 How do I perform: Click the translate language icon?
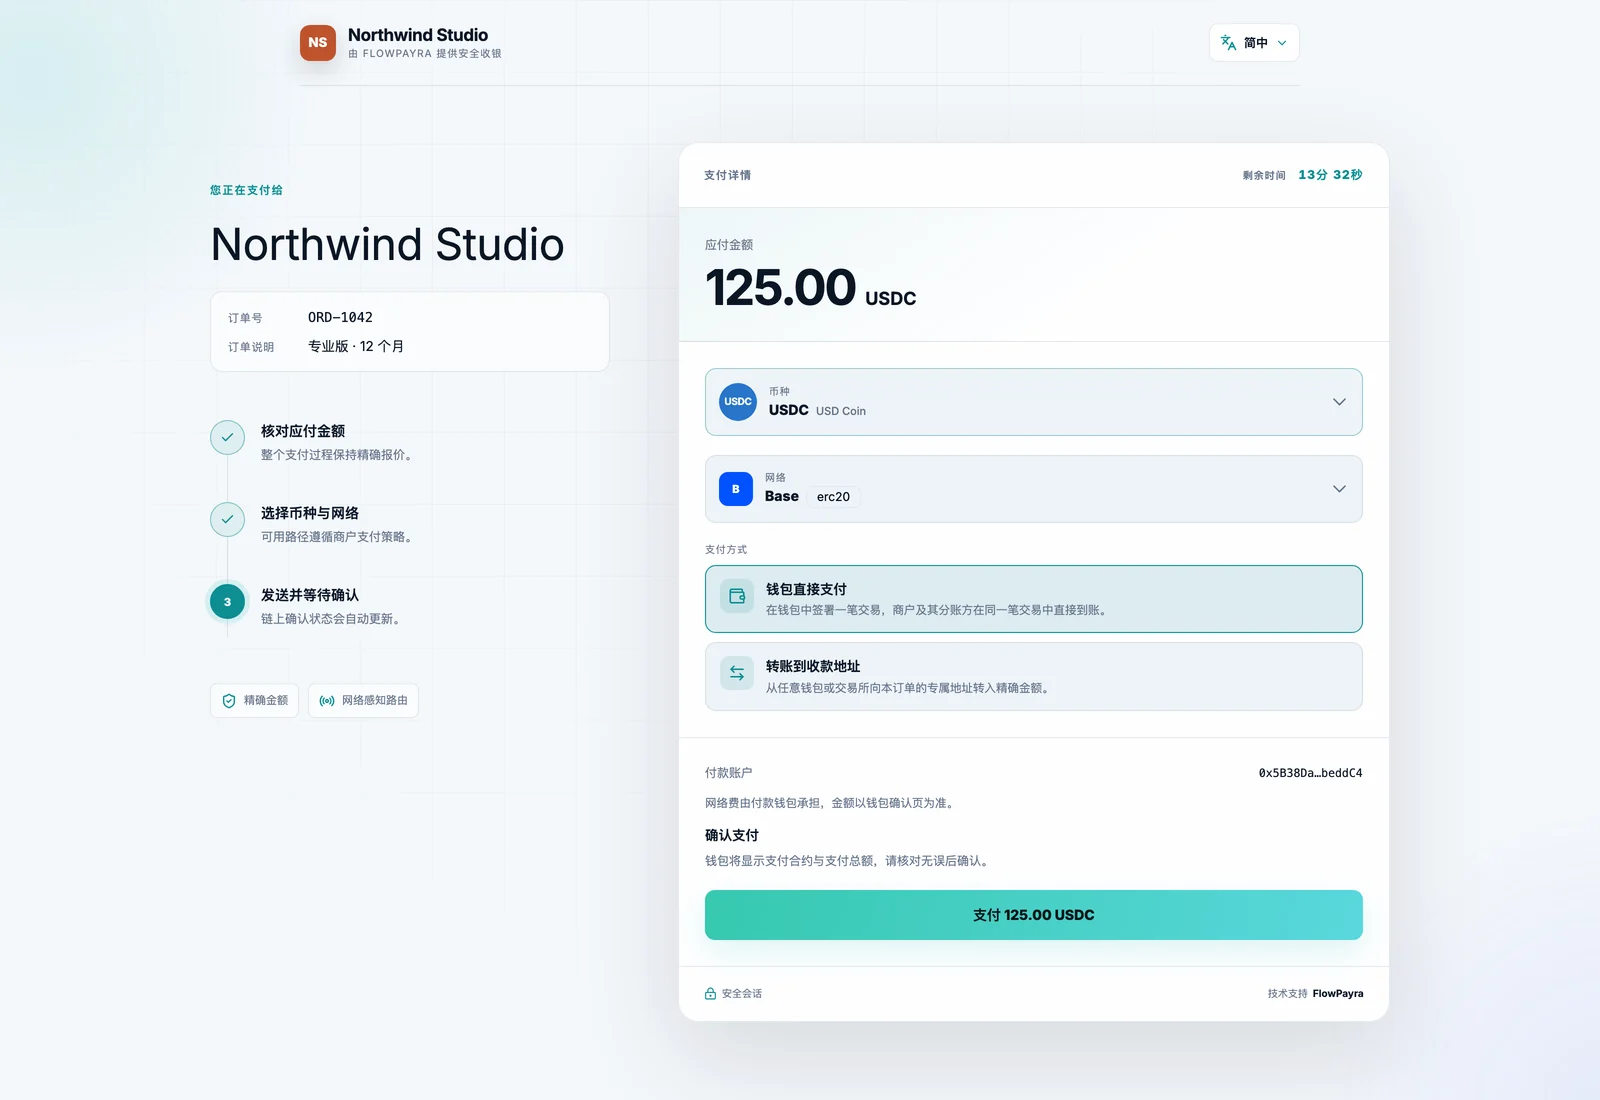(x=1228, y=43)
